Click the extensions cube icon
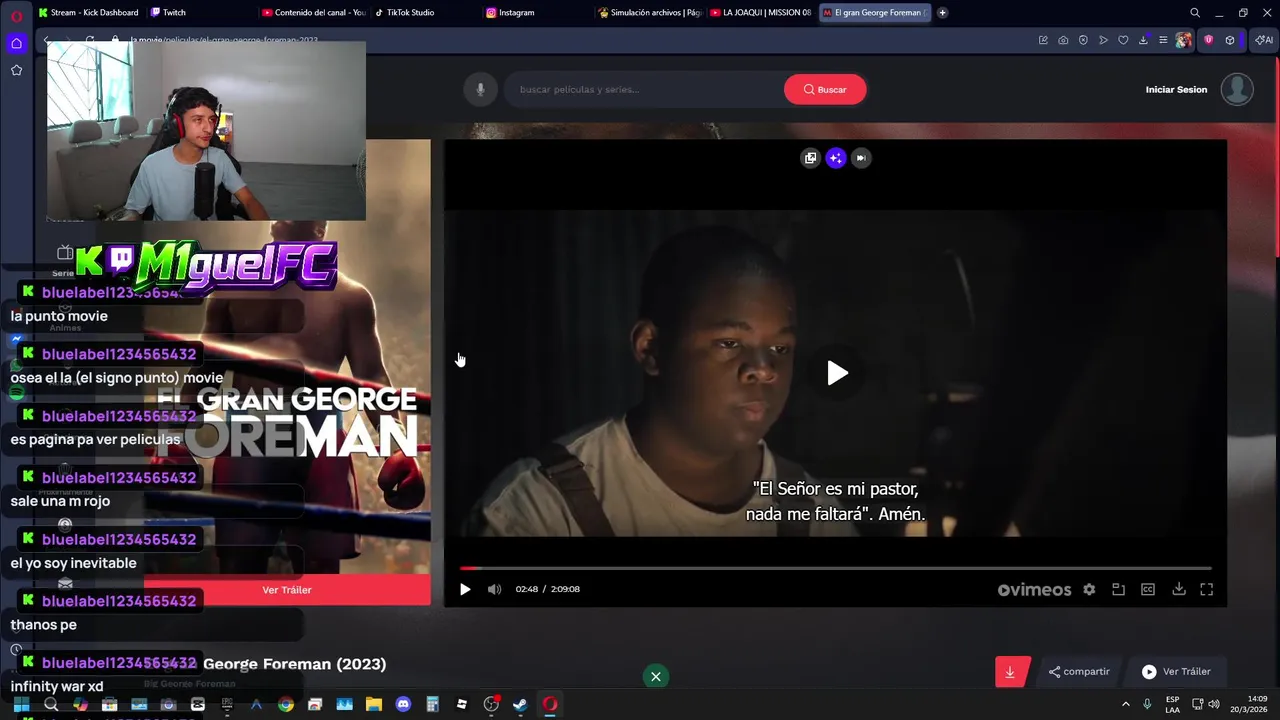Viewport: 1280px width, 720px height. pyautogui.click(x=1230, y=40)
